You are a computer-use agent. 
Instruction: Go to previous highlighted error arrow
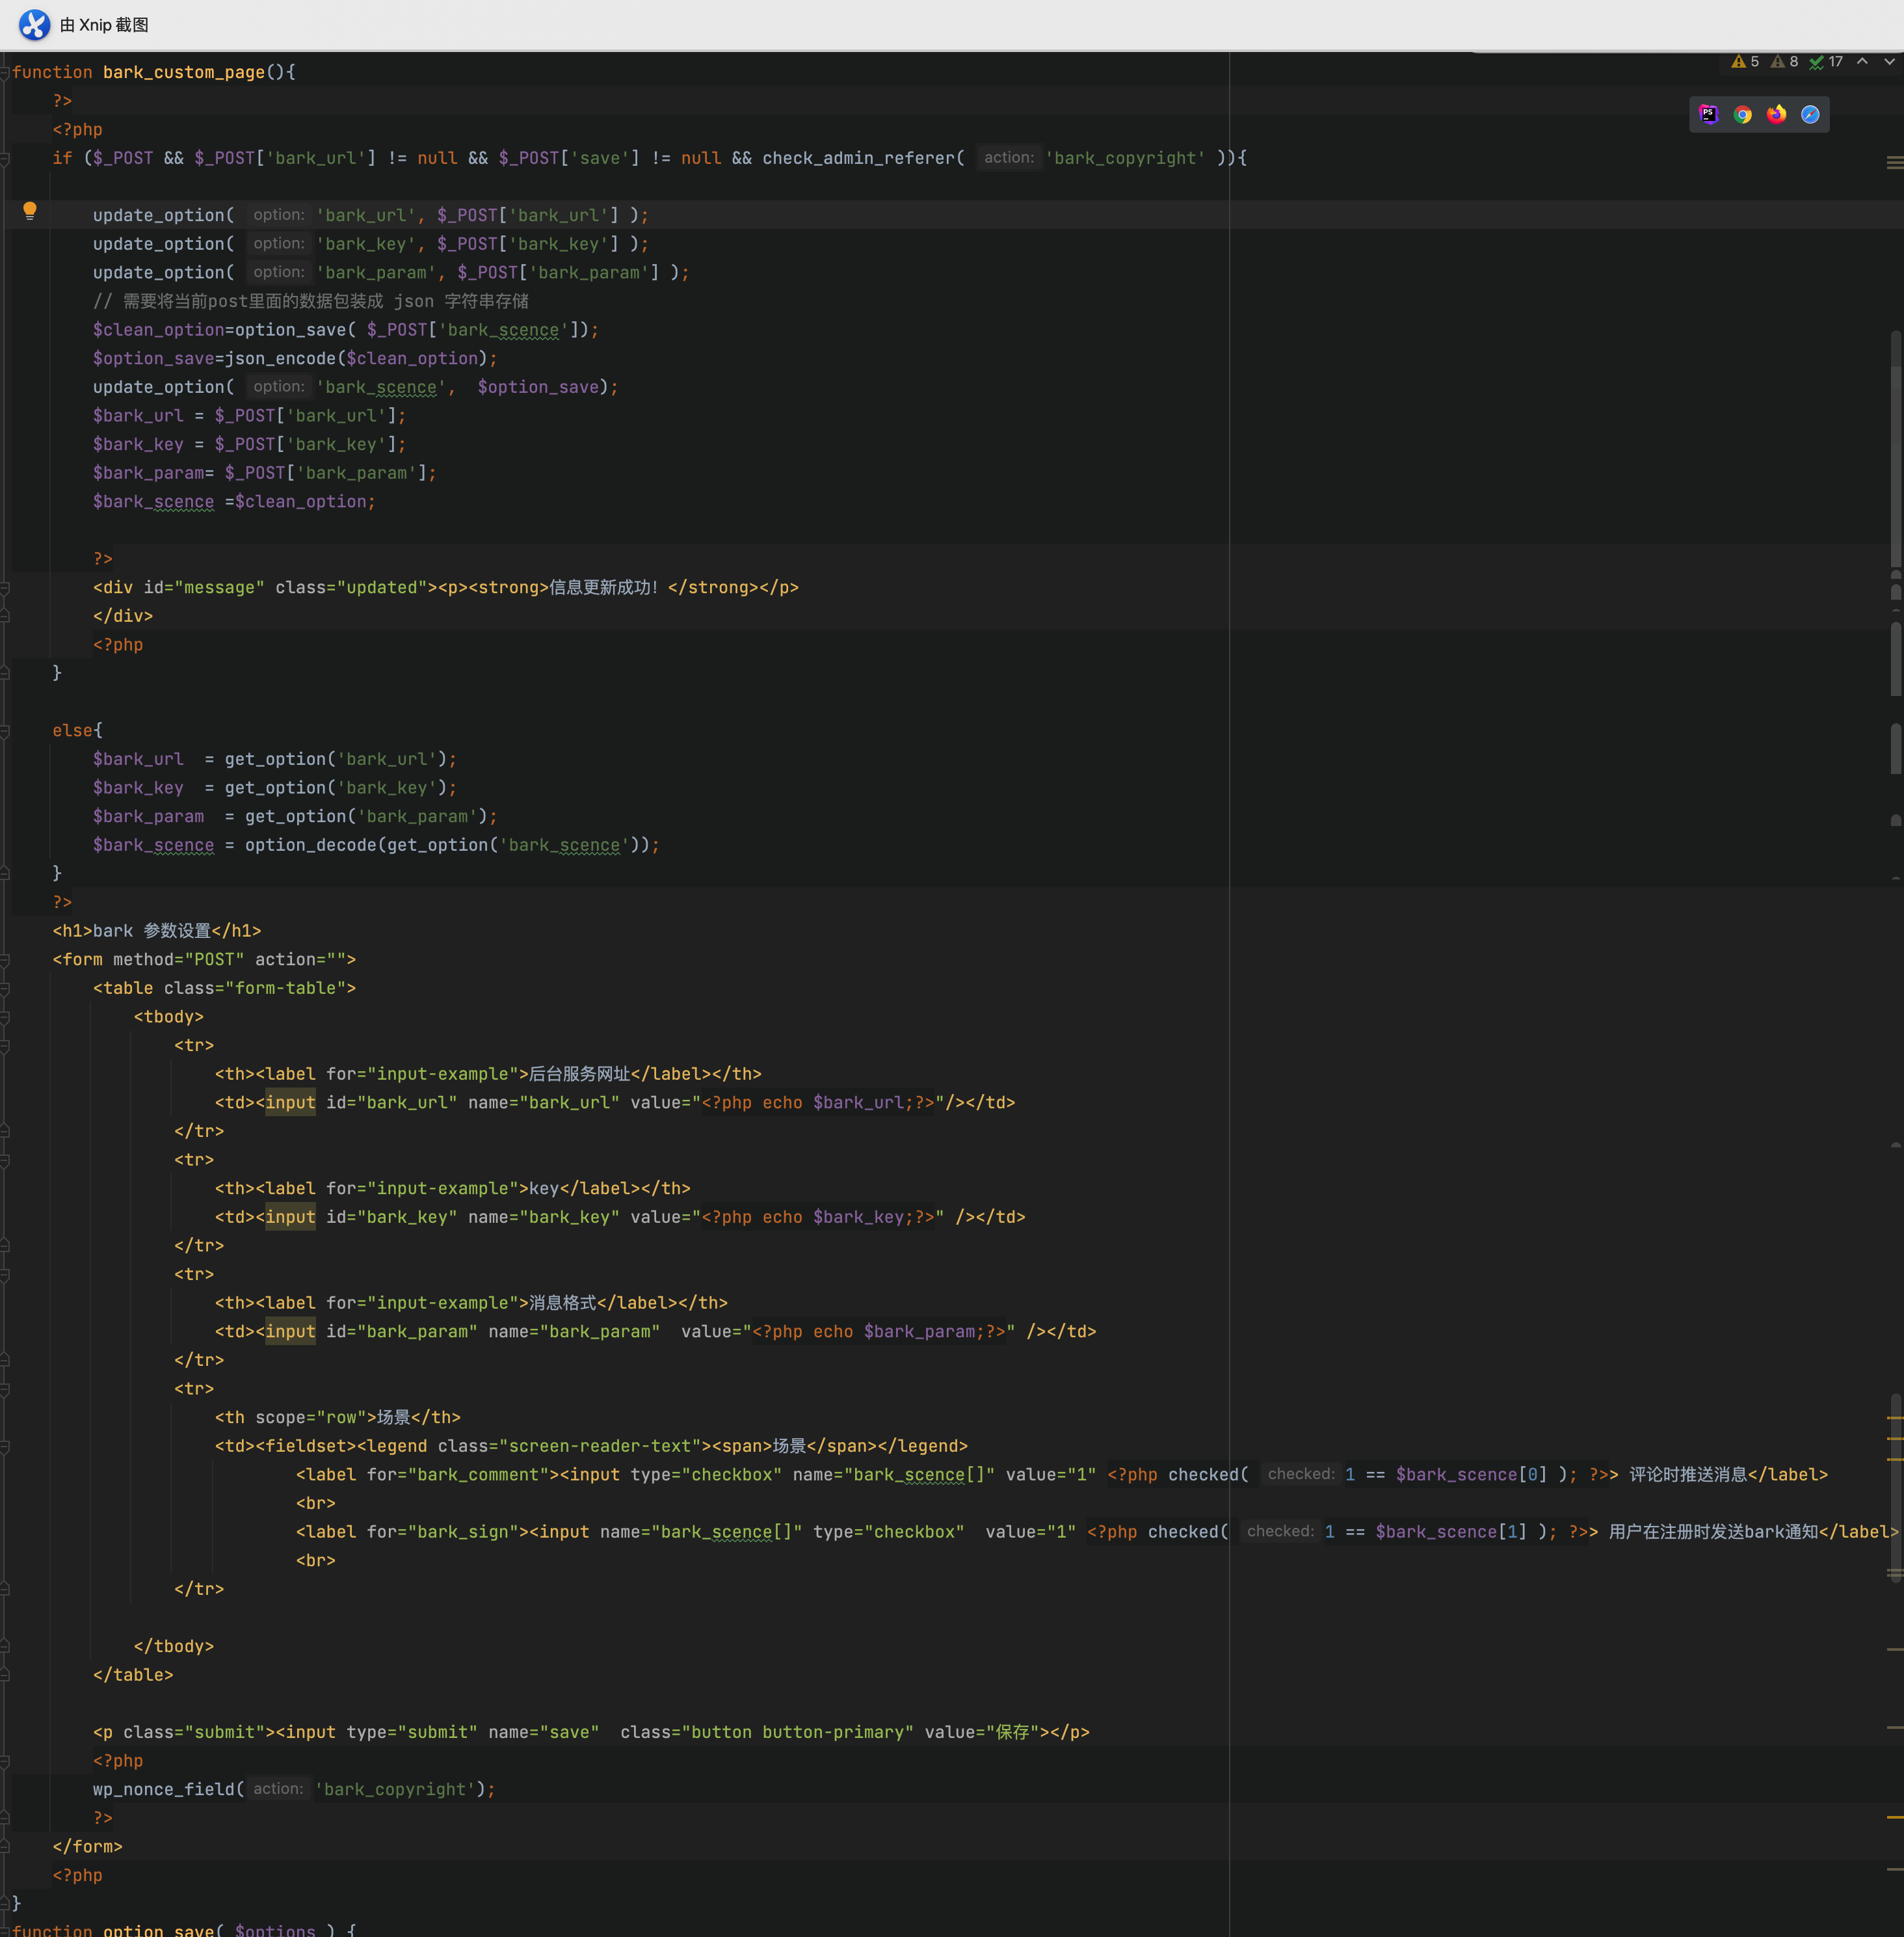(x=1862, y=62)
